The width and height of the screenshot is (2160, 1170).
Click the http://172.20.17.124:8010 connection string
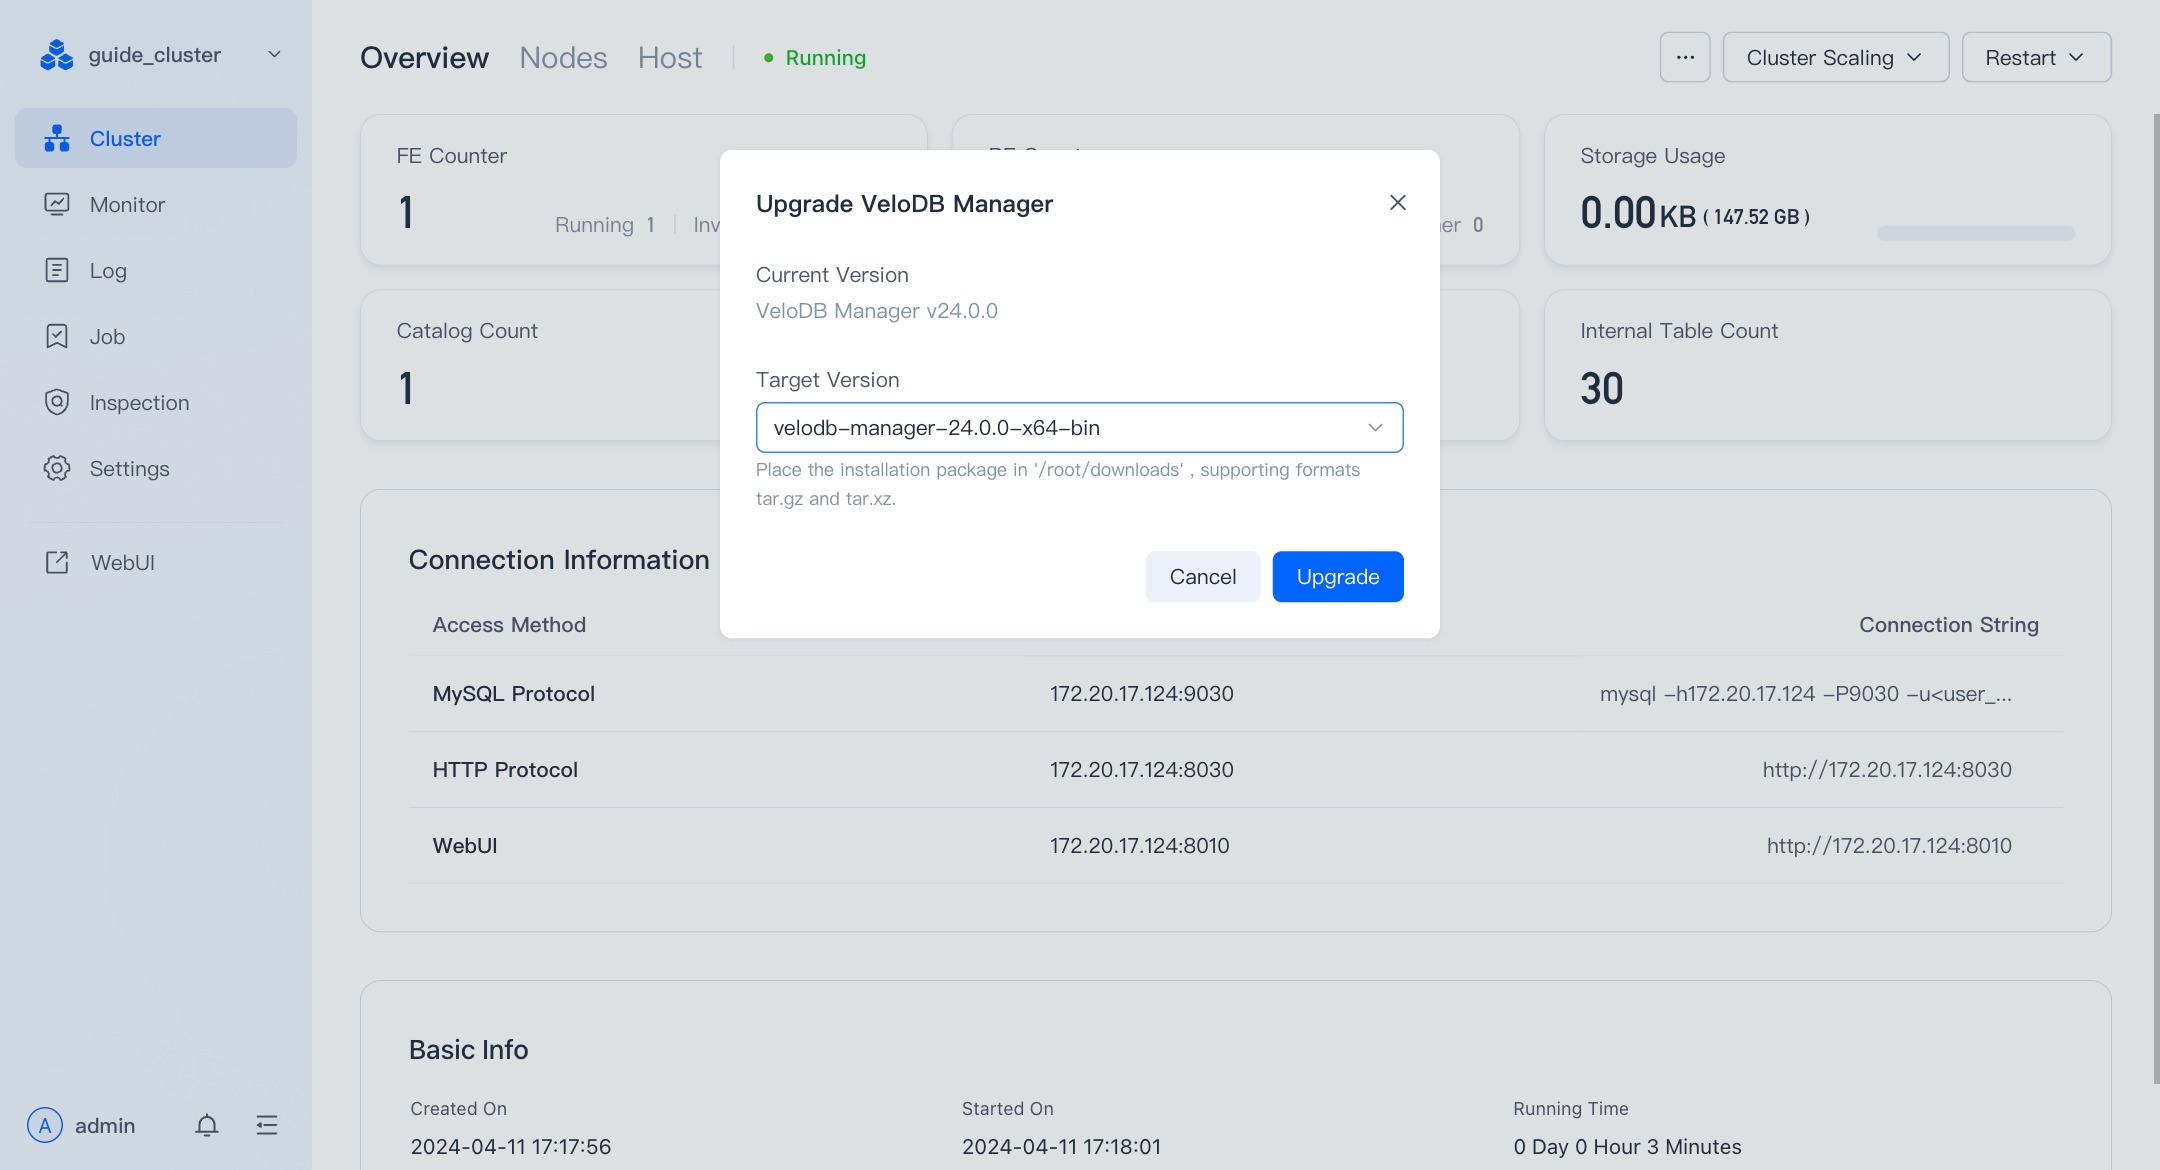(x=1889, y=846)
